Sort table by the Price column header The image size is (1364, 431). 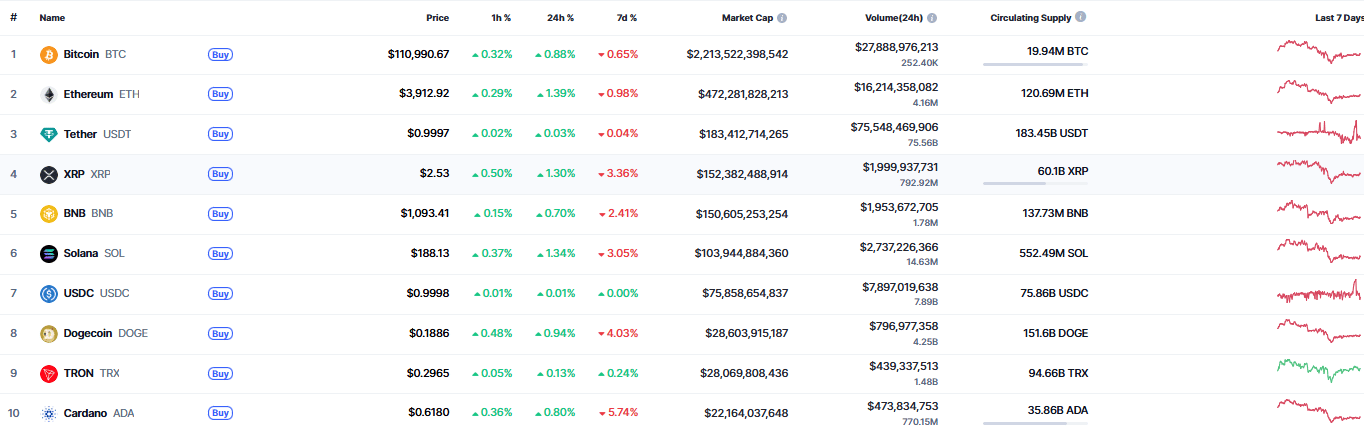tap(437, 18)
